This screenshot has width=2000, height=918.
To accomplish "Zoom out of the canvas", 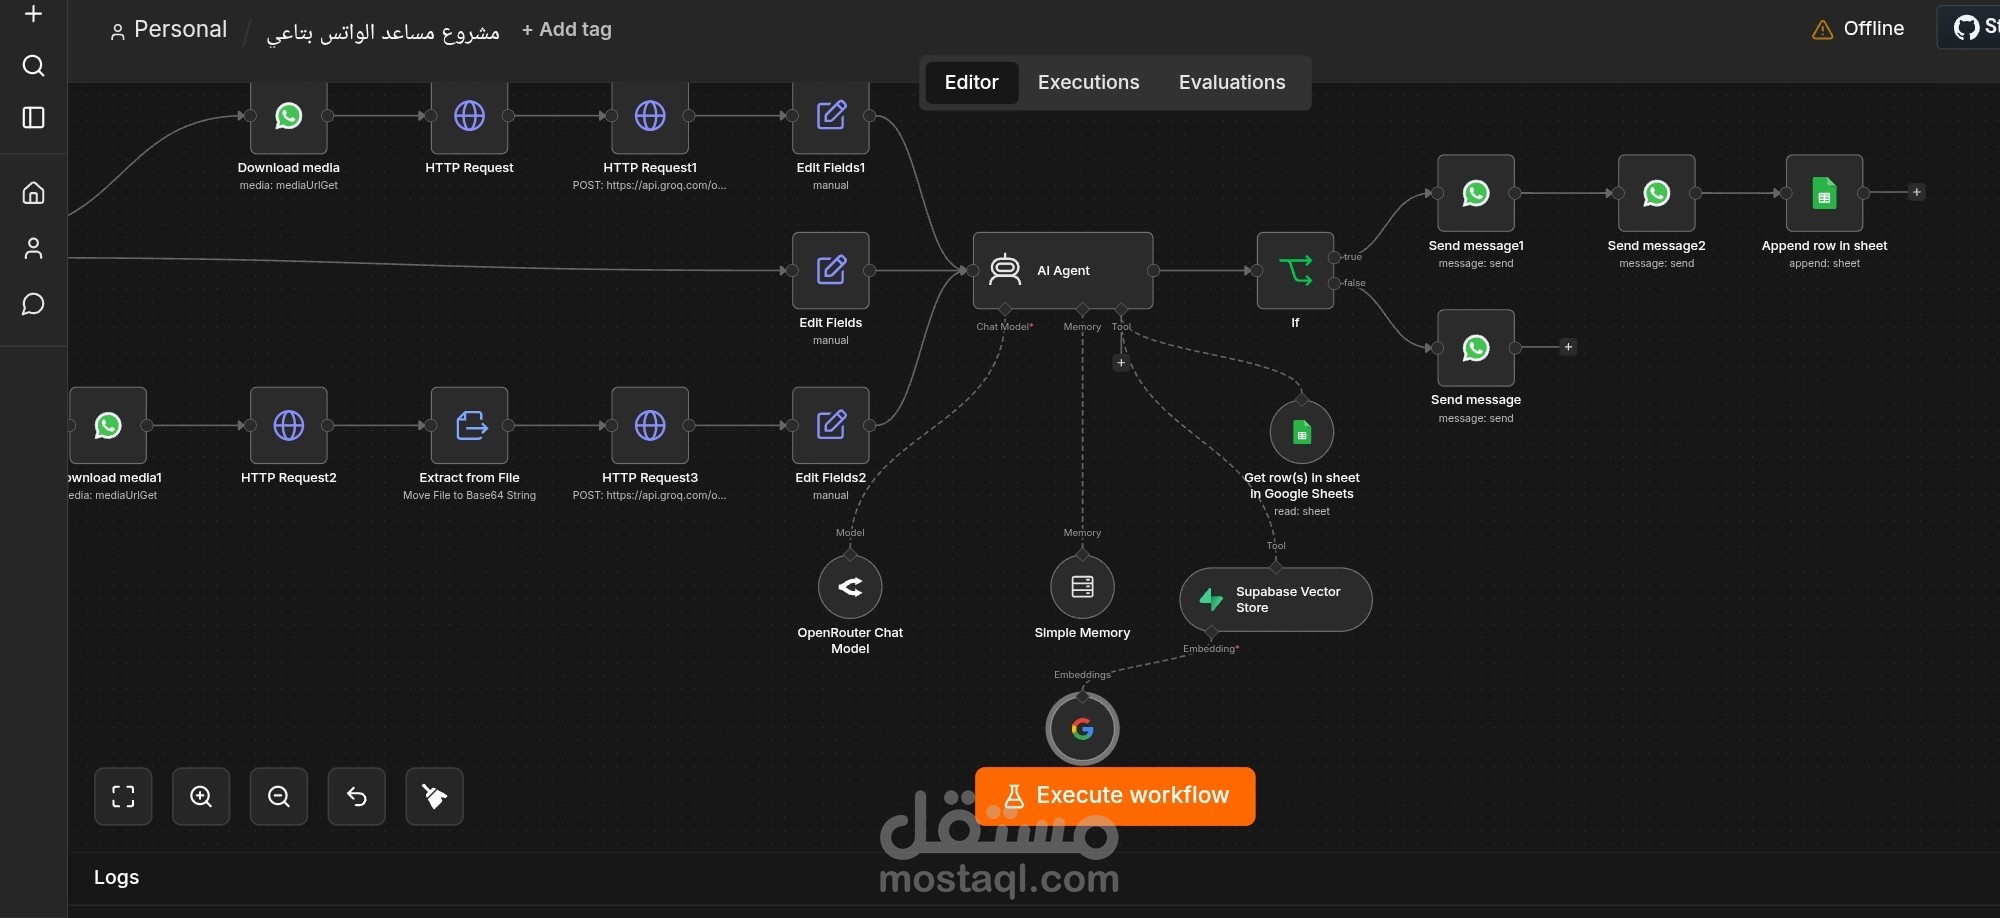I will click(x=279, y=796).
